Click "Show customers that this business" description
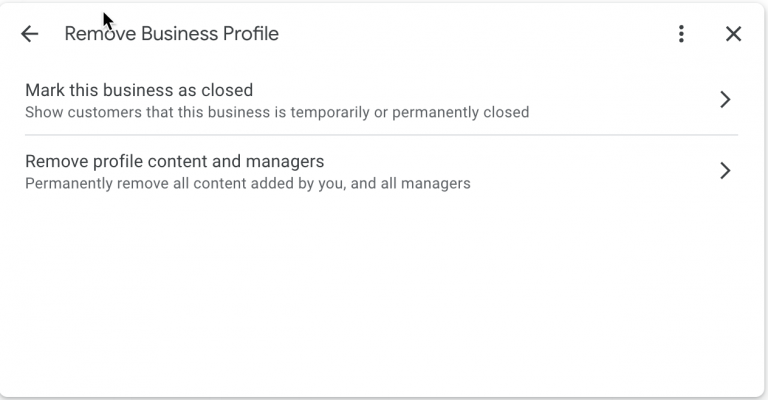Screen dimensions: 768x400 click(150, 112)
